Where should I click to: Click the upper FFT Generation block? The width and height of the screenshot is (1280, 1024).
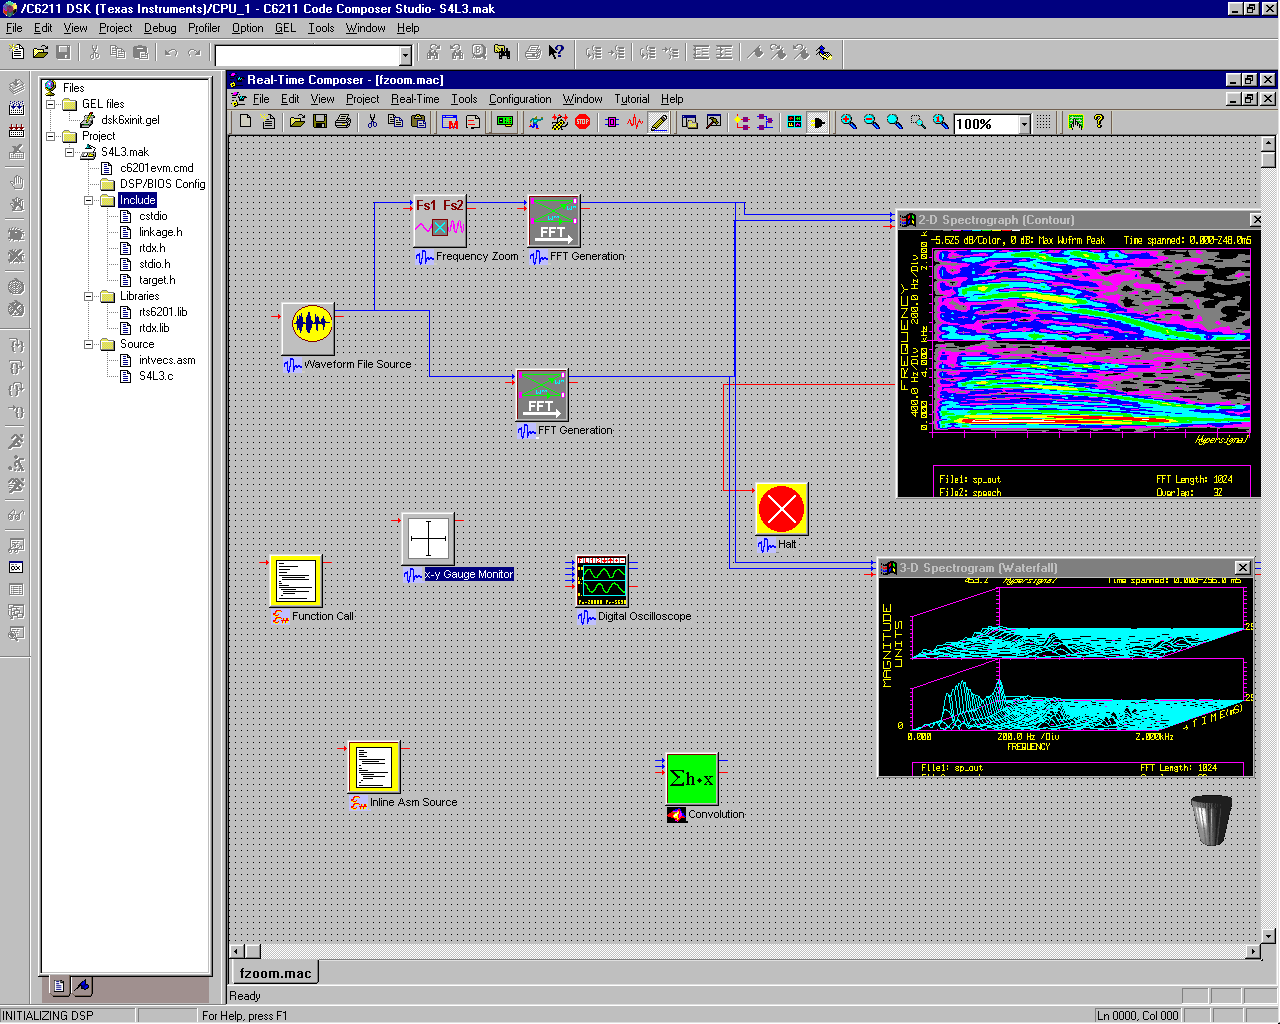pos(553,220)
